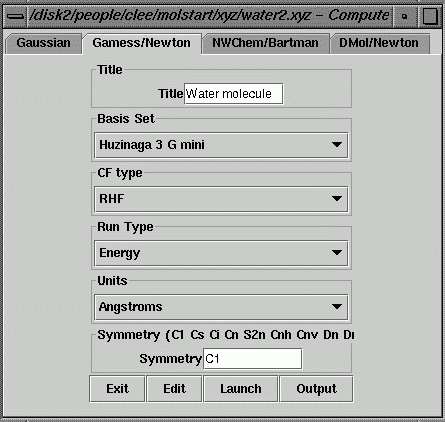Click the Exit button
The height and width of the screenshot is (422, 445).
point(117,389)
